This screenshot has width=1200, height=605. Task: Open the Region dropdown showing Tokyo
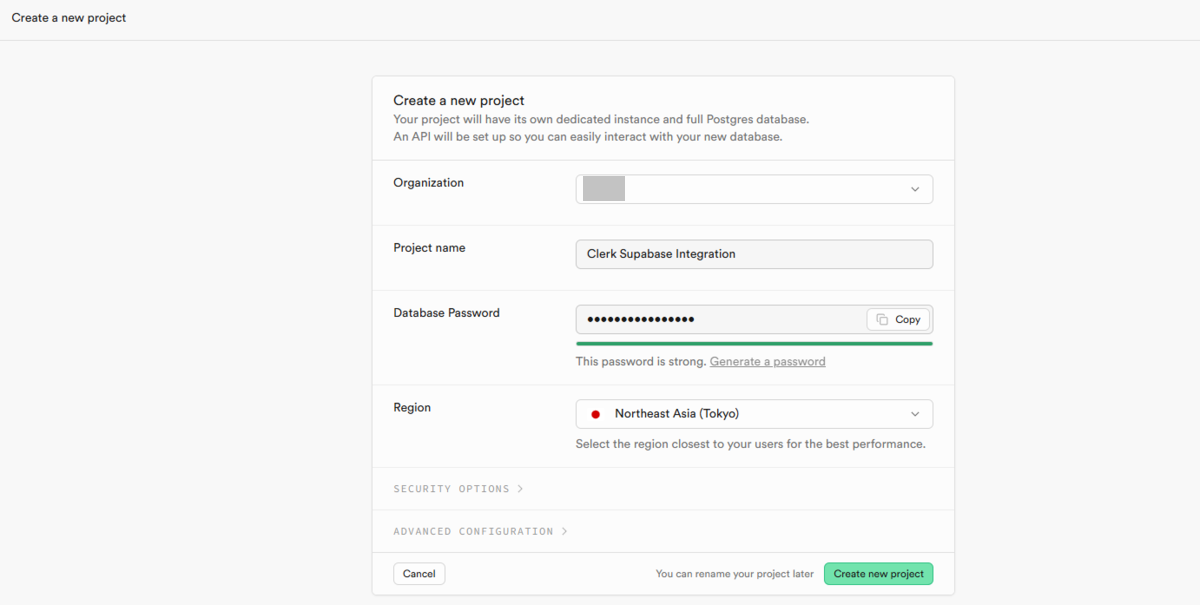(x=754, y=414)
